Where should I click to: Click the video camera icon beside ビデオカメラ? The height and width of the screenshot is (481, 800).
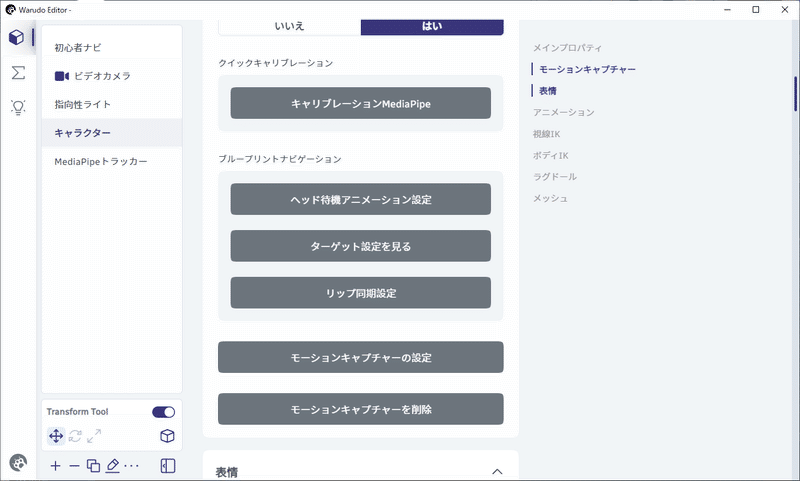(62, 76)
